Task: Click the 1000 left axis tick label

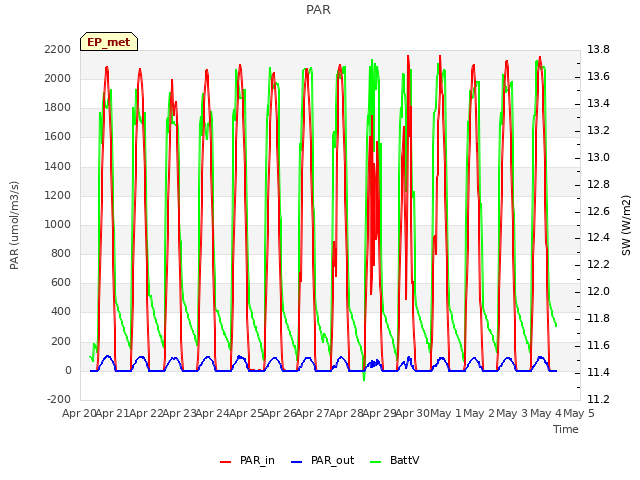Action: pos(58,224)
